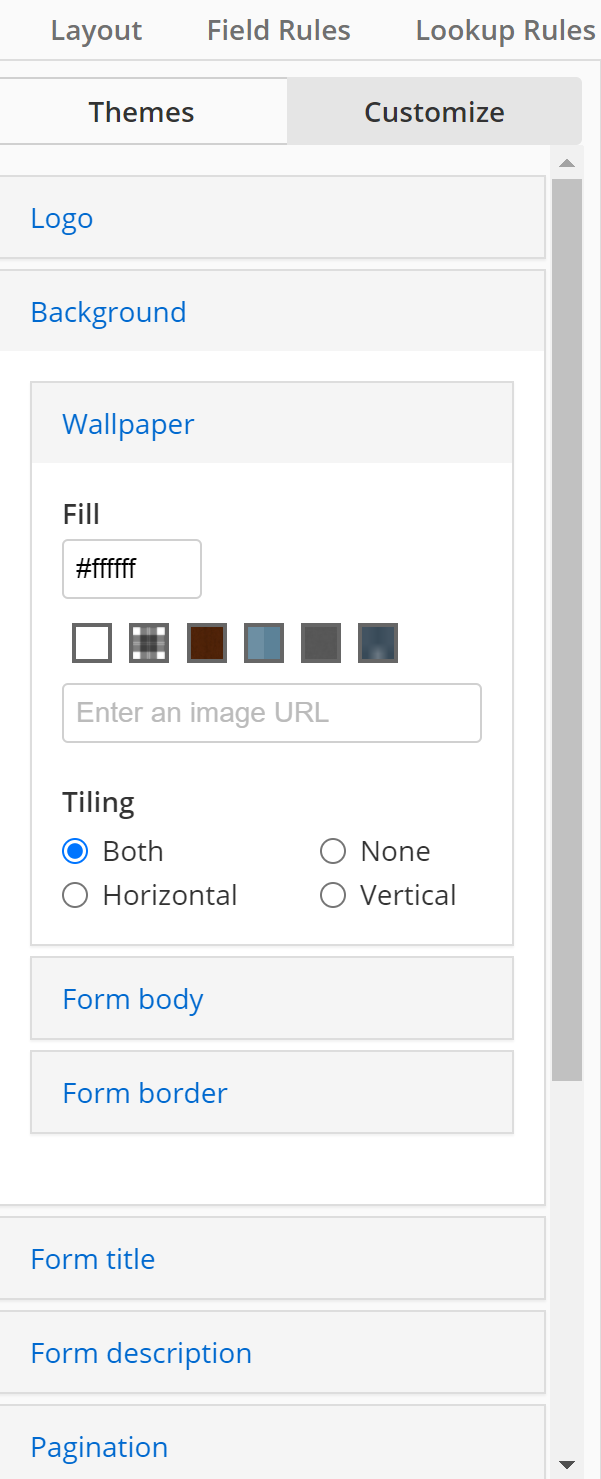
Task: Pick the dark blue textured wallpaper
Action: pyautogui.click(x=378, y=643)
